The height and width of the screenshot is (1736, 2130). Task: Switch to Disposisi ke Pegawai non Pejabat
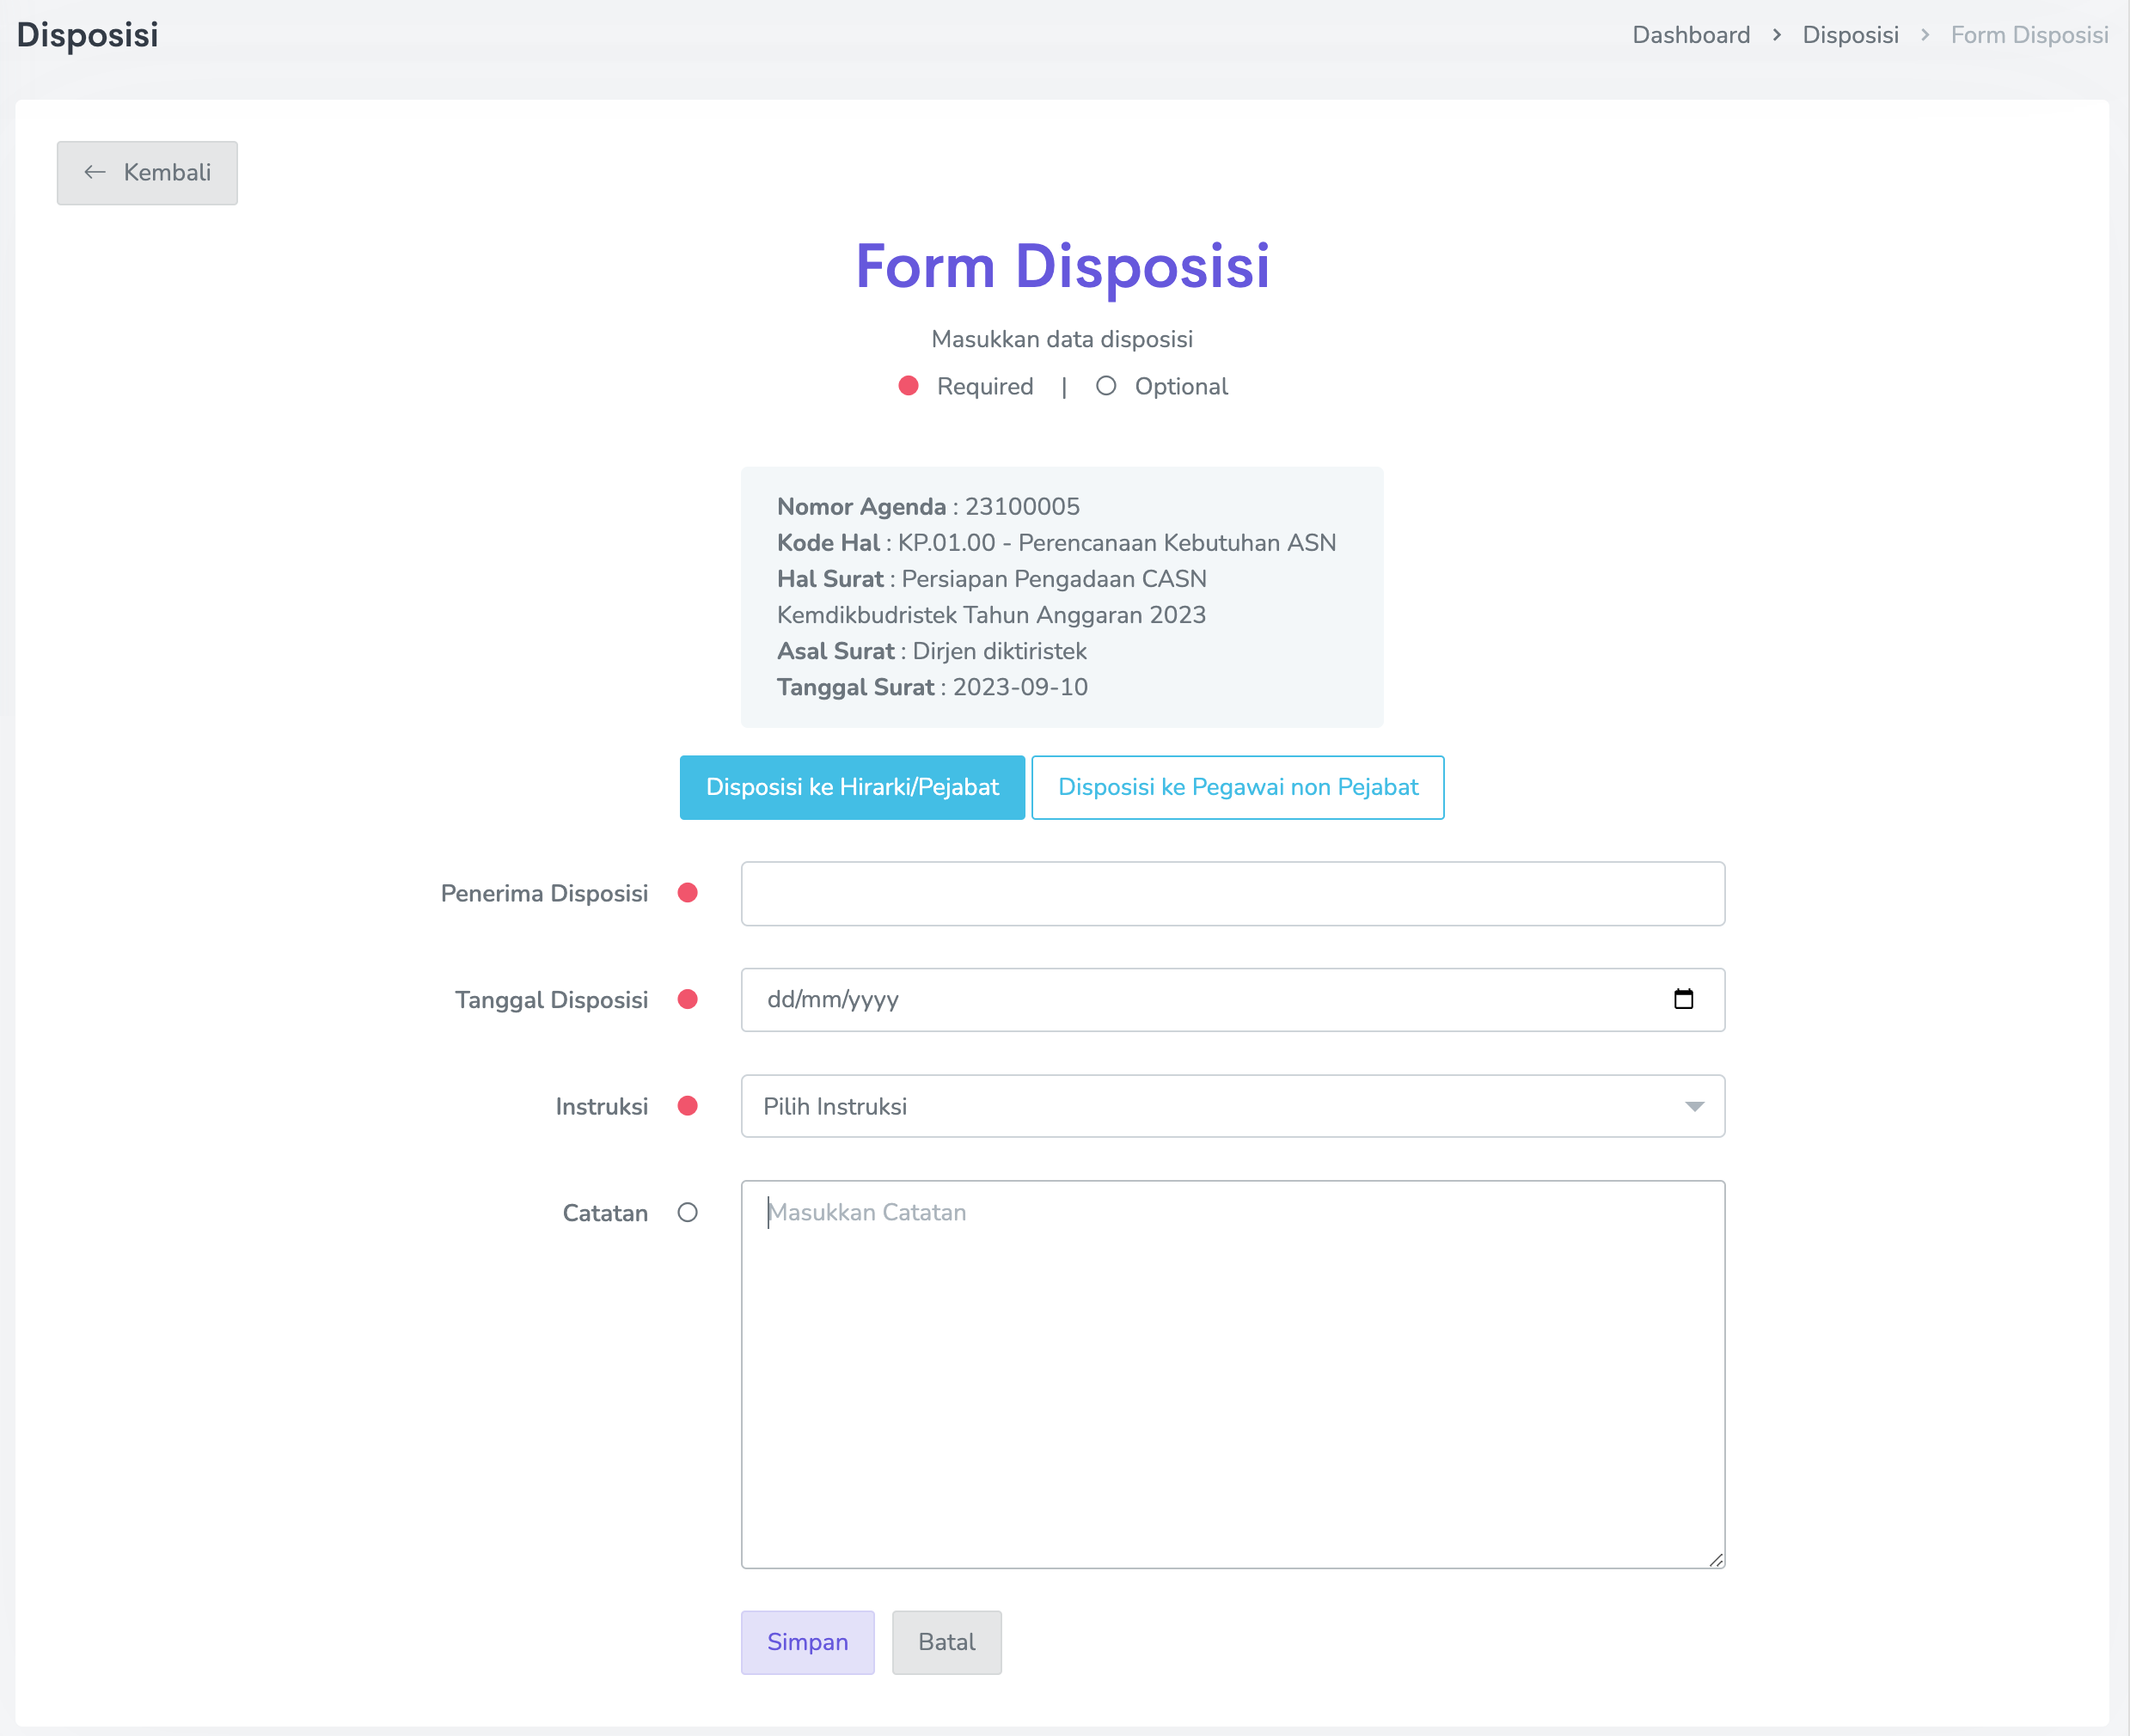(x=1237, y=787)
